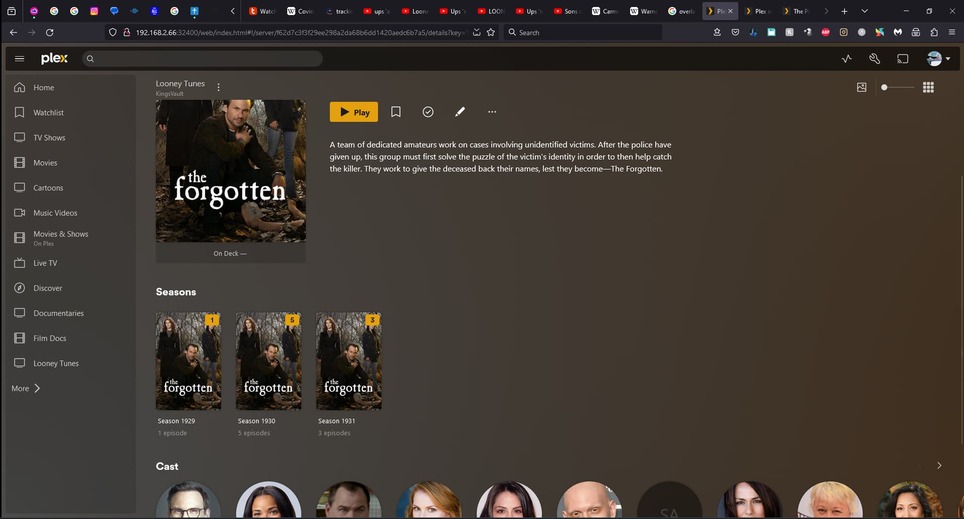Open the Malwarebytes extension icon

tap(898, 32)
